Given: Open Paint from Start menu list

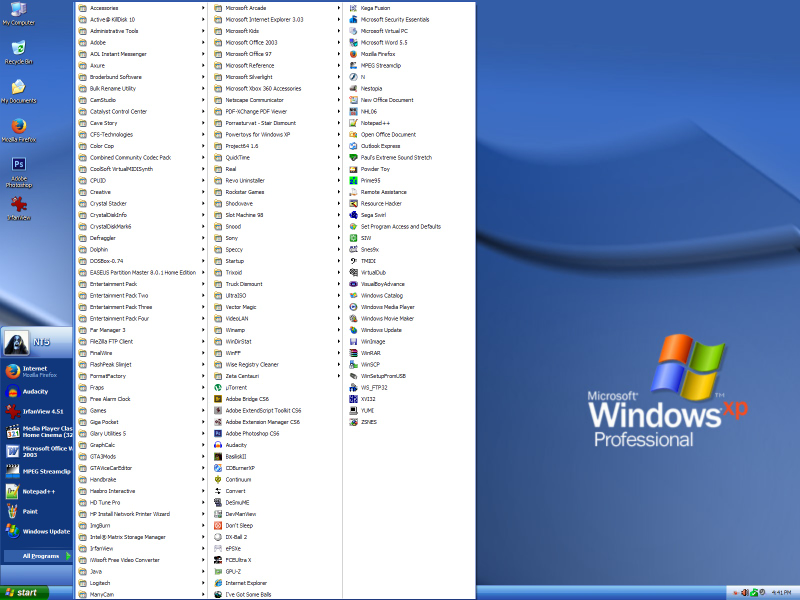Looking at the screenshot, I should pyautogui.click(x=37, y=511).
